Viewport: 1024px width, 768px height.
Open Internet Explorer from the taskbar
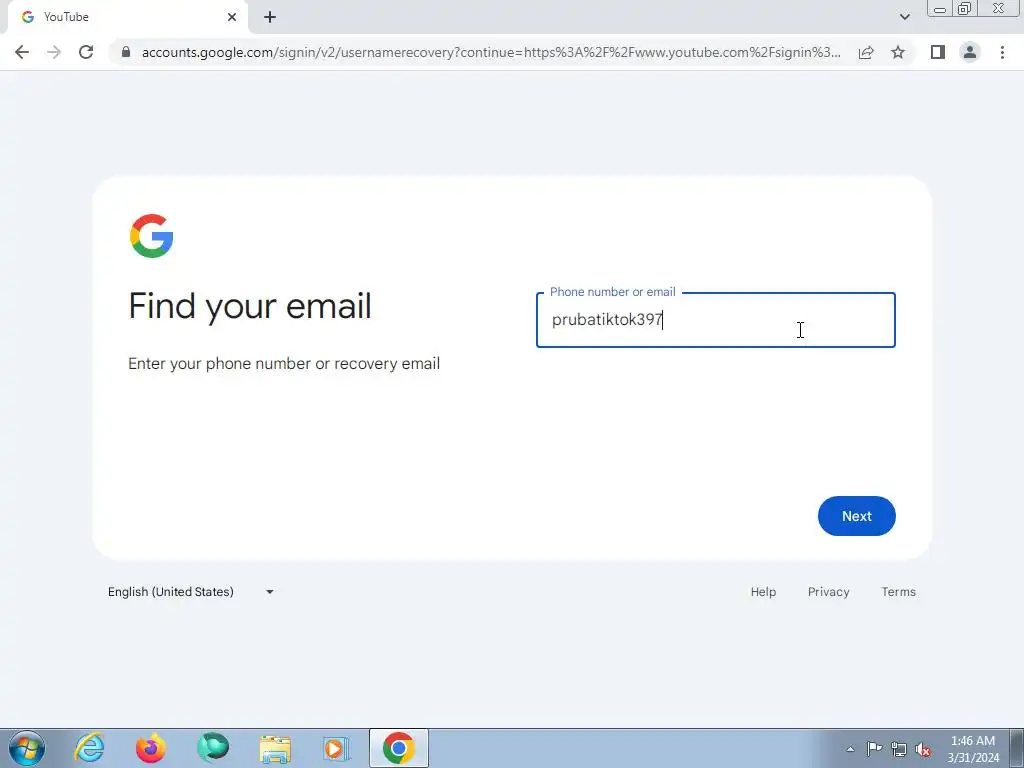[x=89, y=748]
